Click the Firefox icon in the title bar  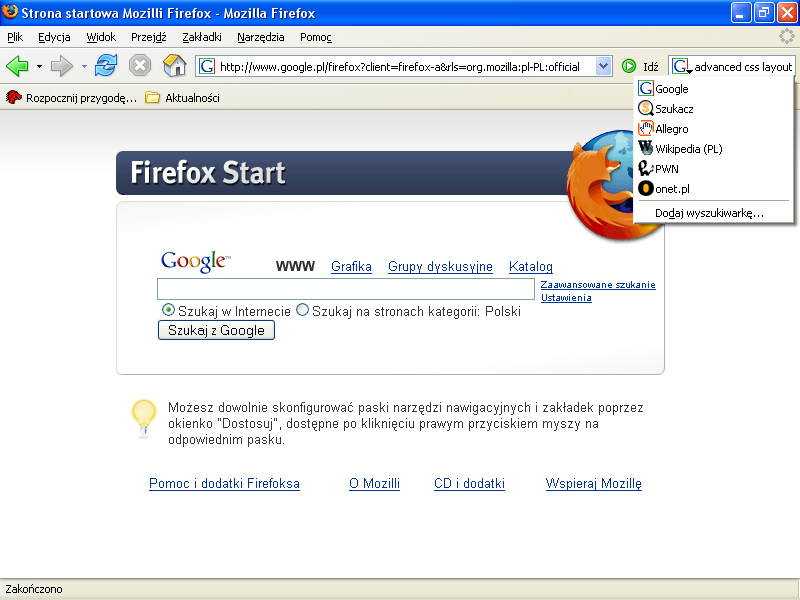point(10,11)
